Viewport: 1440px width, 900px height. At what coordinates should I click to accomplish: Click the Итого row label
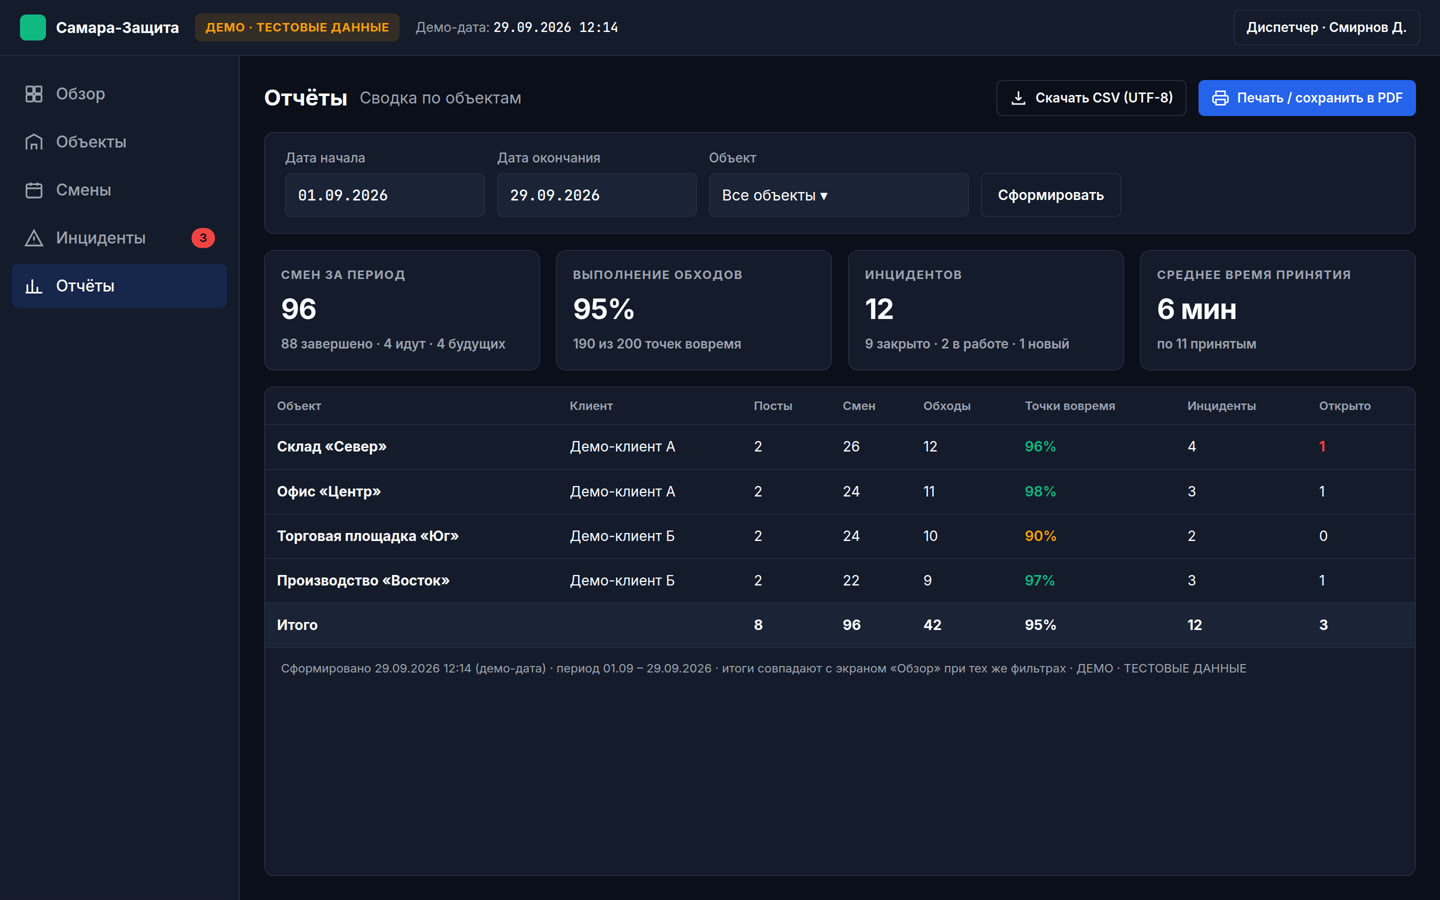[x=297, y=625]
